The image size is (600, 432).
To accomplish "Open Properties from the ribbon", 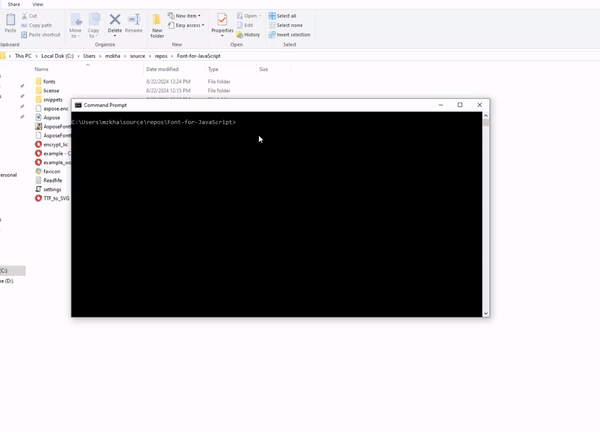I will (222, 23).
